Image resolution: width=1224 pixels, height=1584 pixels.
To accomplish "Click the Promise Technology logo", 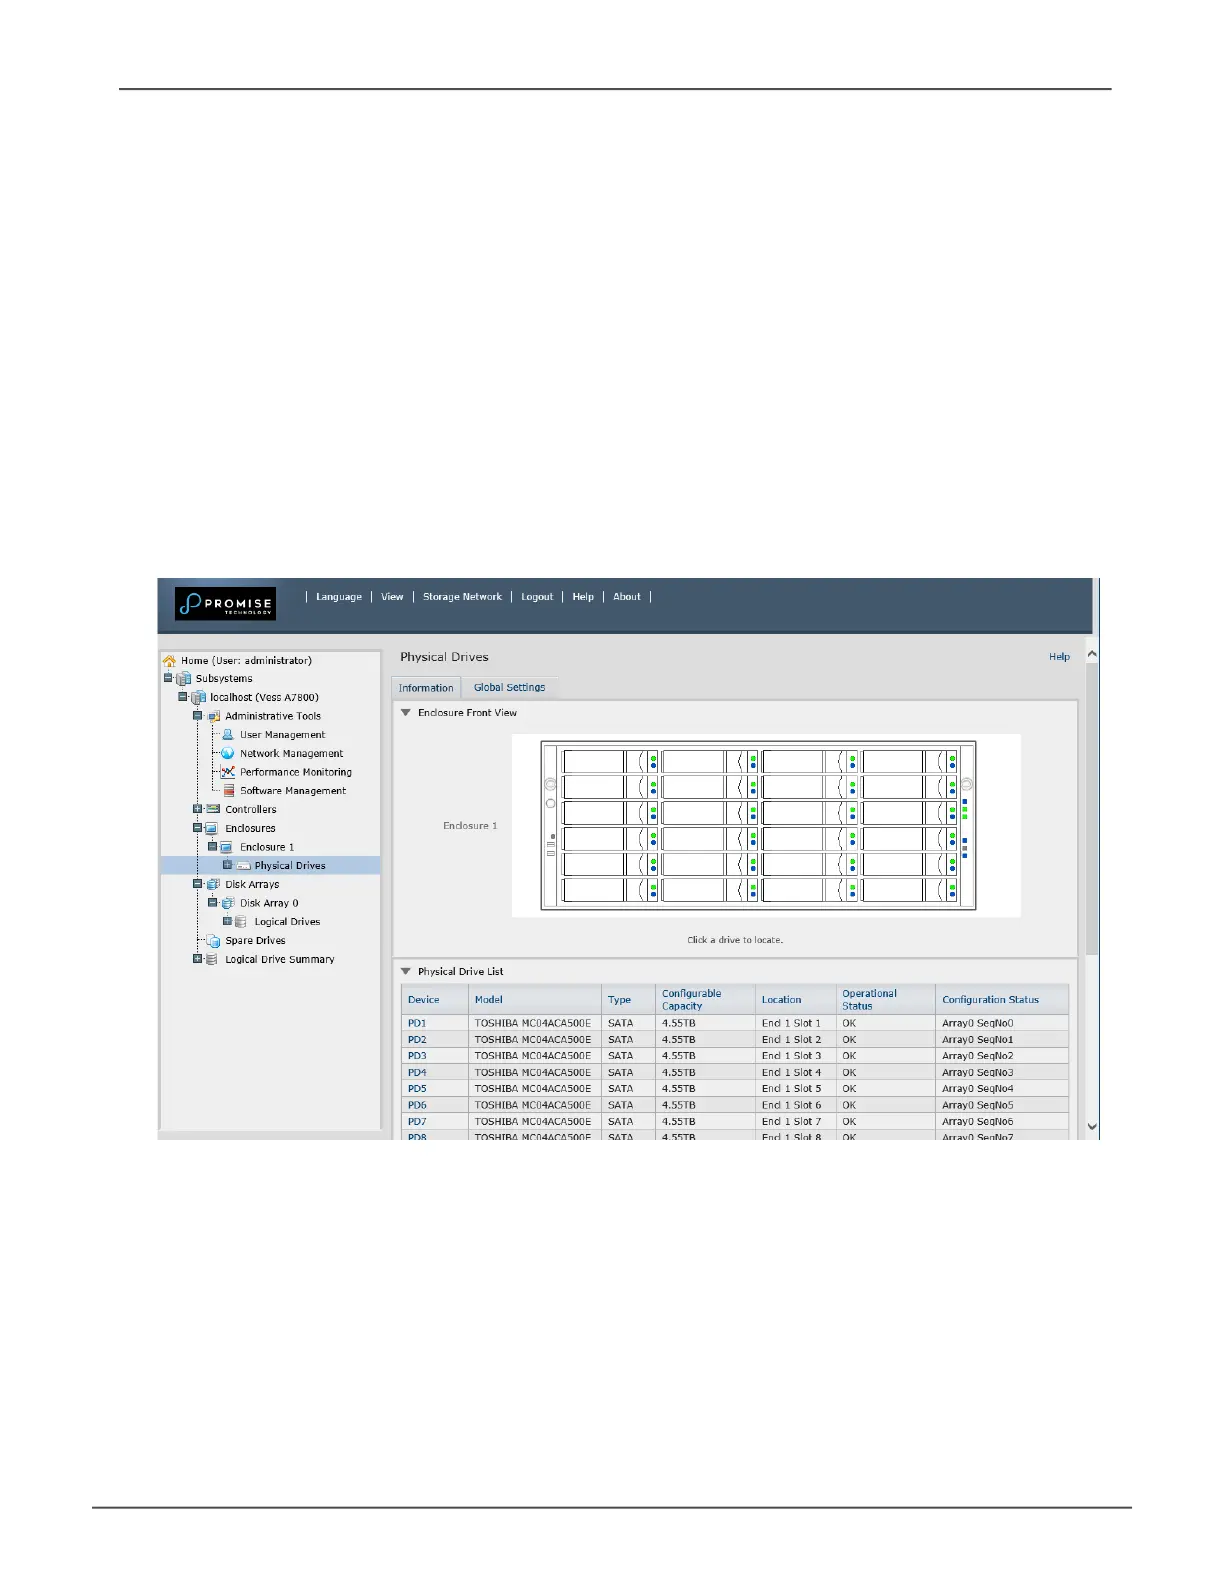I will [x=225, y=603].
